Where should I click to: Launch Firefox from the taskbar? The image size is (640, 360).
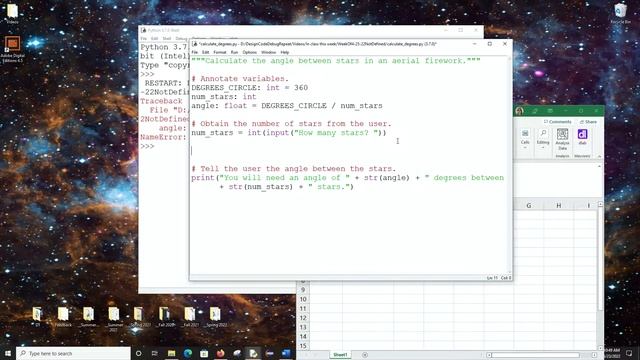220,353
